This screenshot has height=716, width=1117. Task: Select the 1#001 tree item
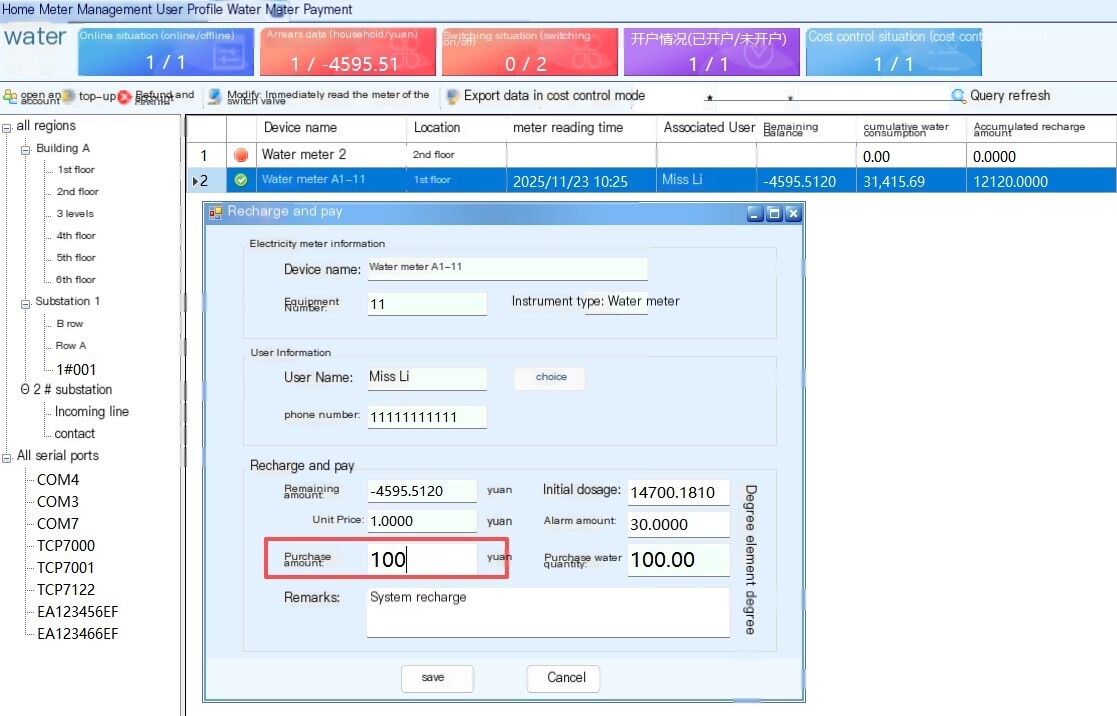click(x=76, y=369)
